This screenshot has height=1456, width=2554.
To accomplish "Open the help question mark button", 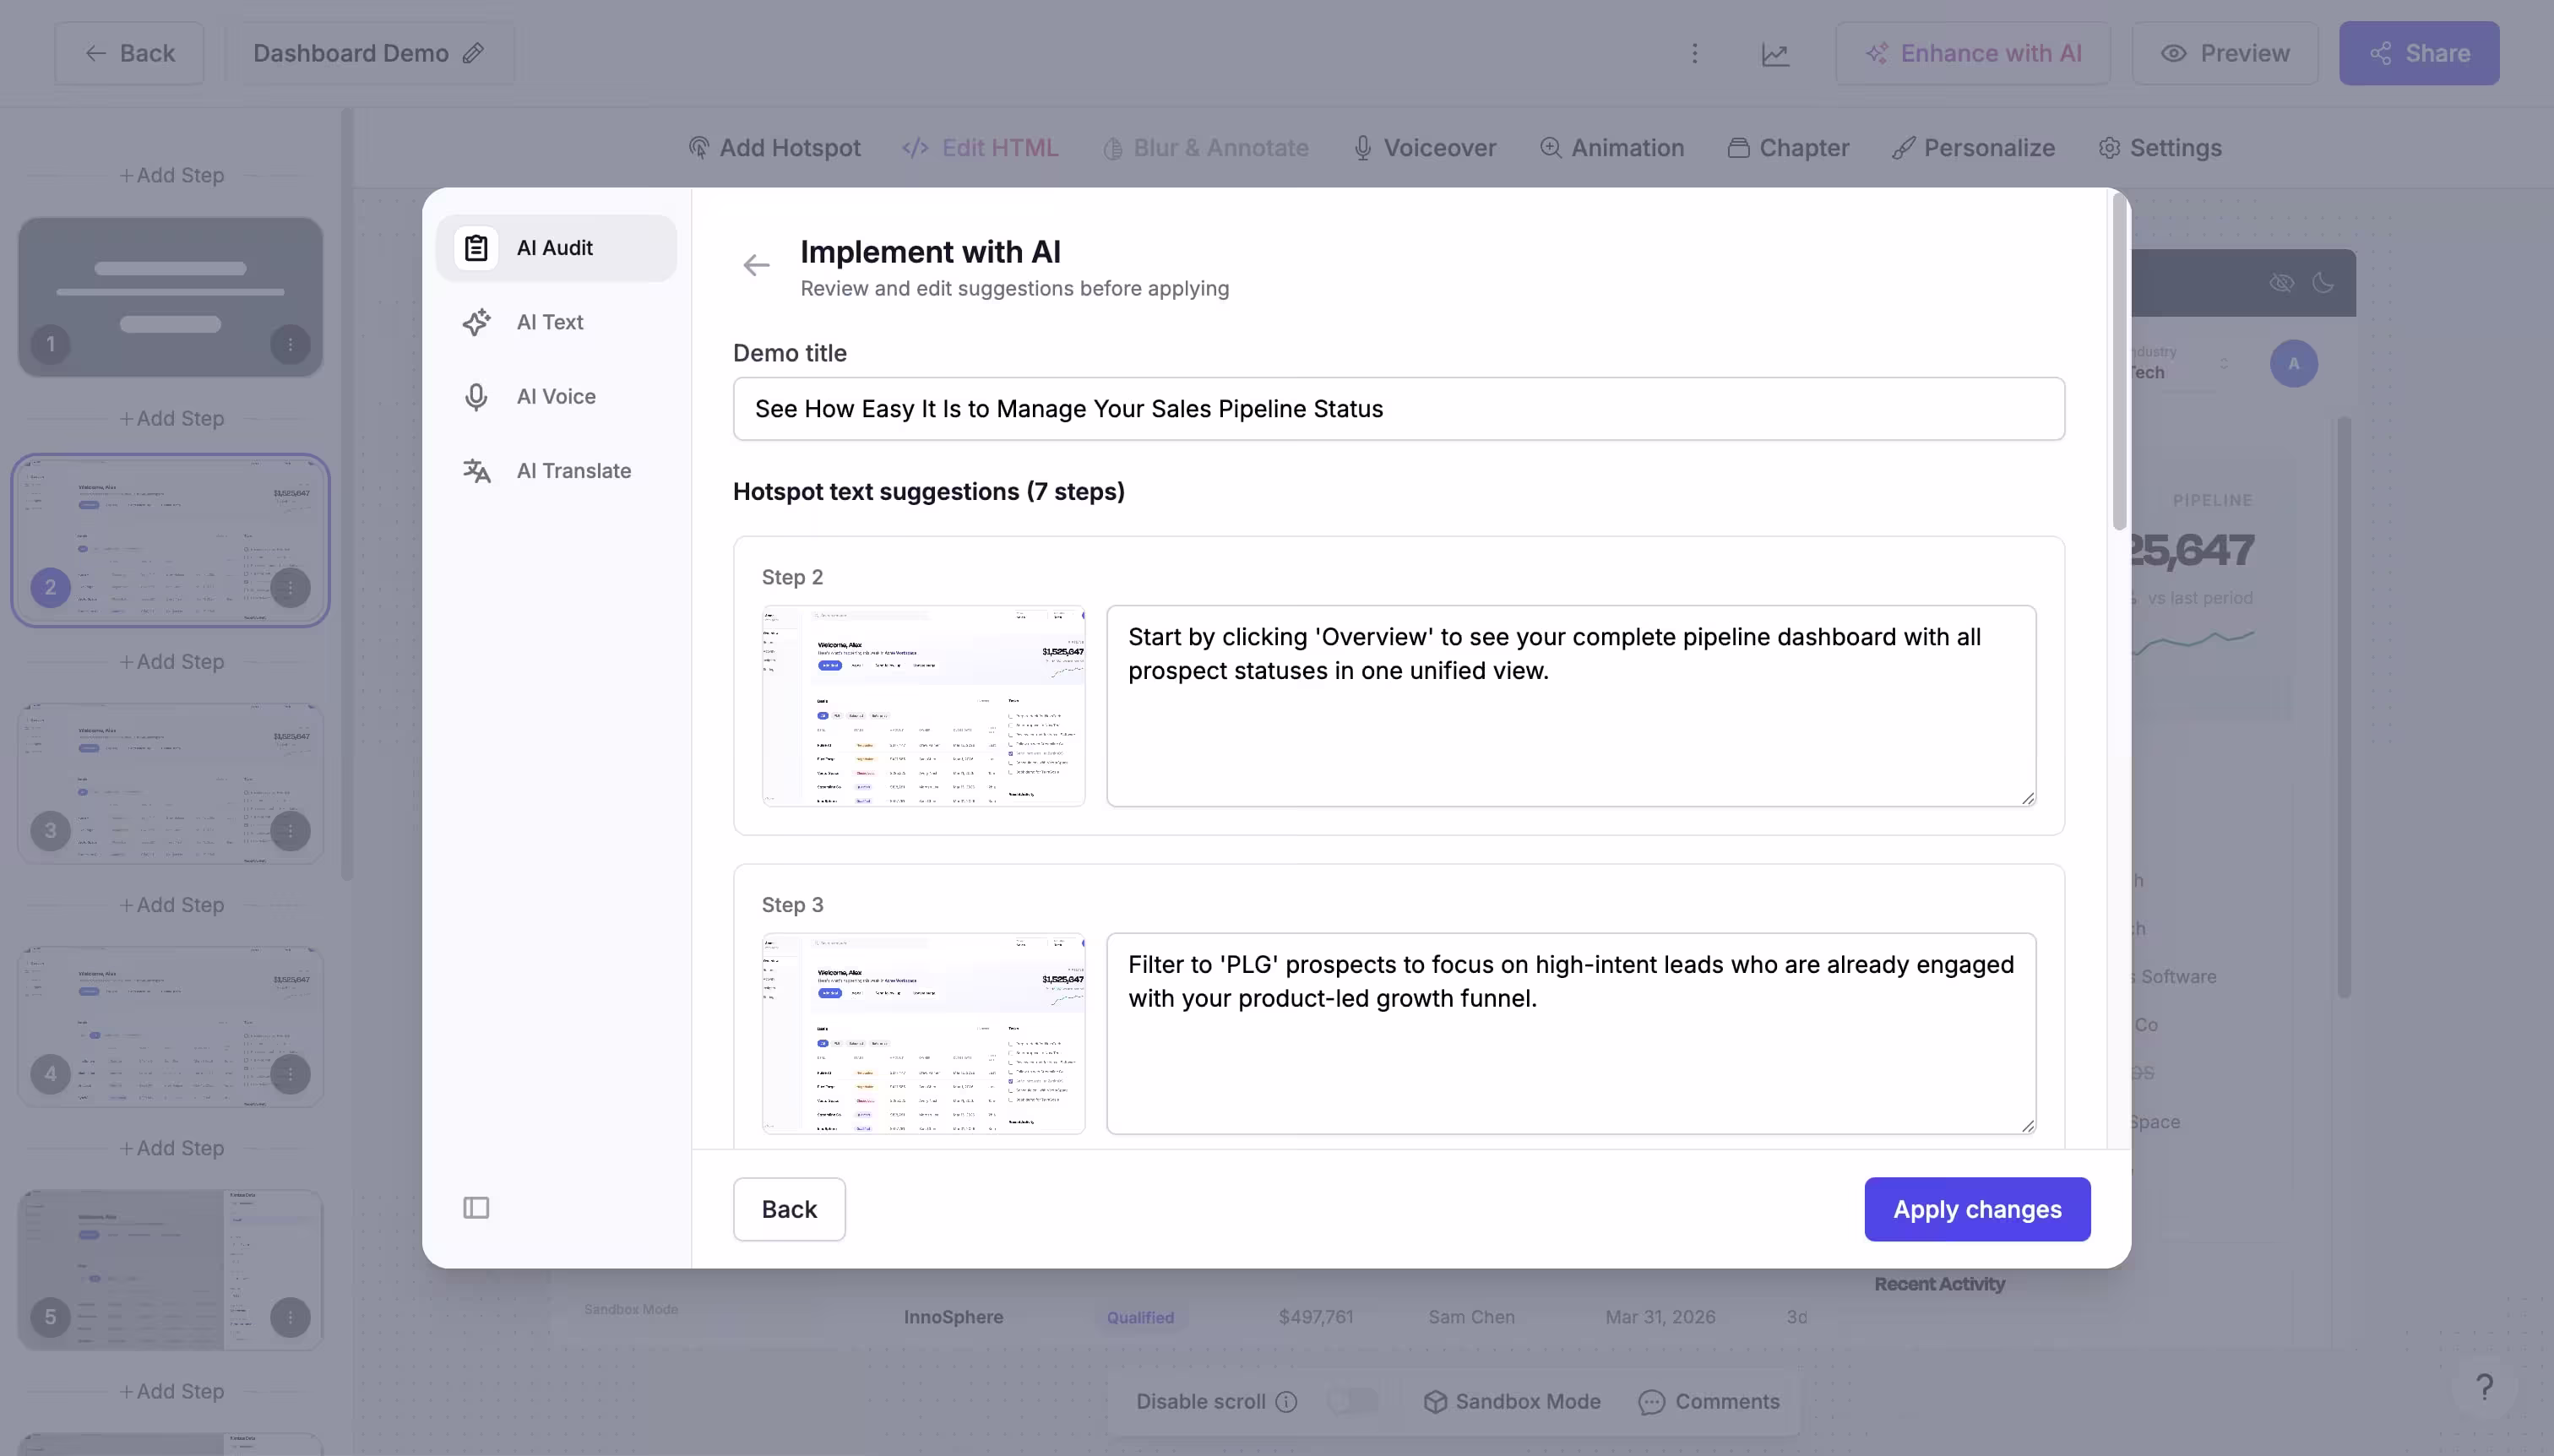I will pyautogui.click(x=2484, y=1387).
